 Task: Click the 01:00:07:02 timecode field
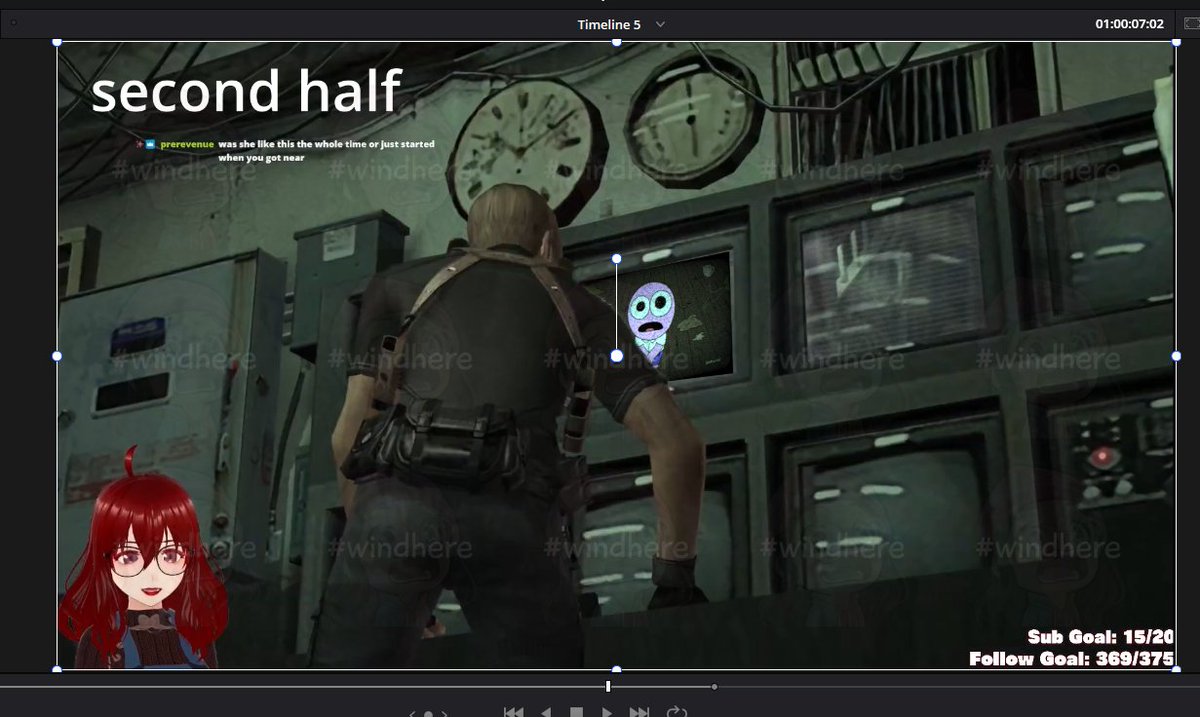[x=1129, y=24]
